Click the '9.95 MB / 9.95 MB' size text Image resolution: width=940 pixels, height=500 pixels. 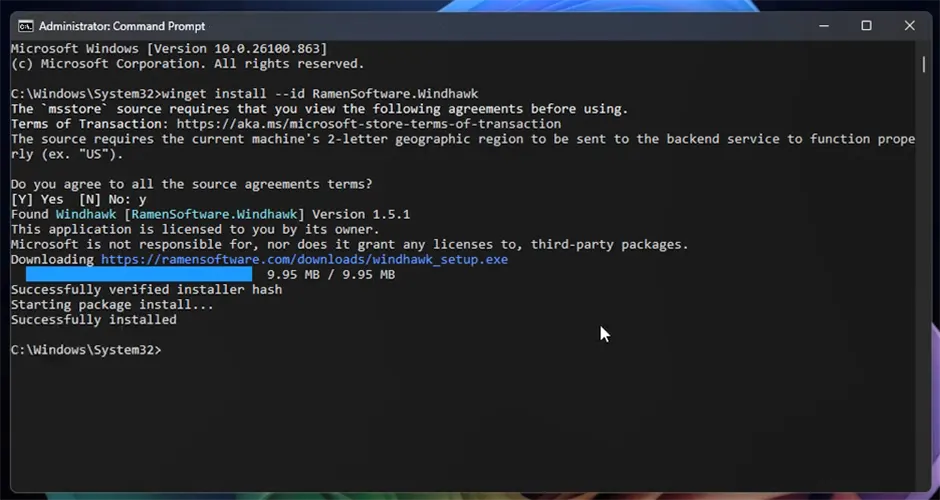(x=330, y=274)
